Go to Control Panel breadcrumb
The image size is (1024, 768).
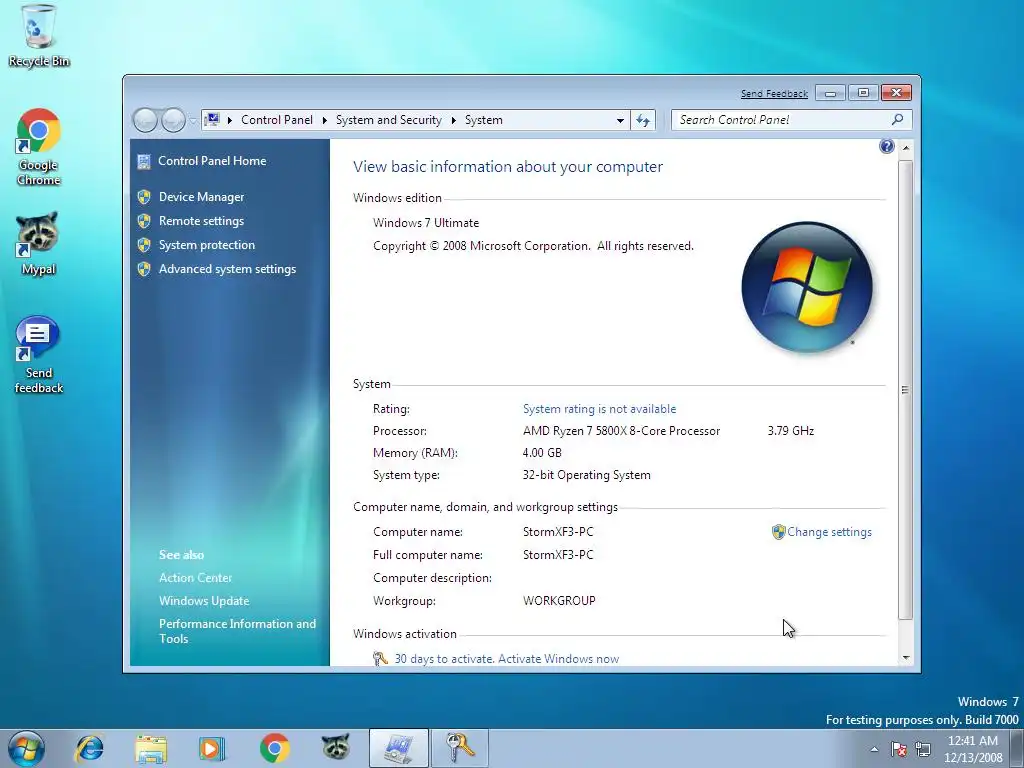pyautogui.click(x=277, y=120)
